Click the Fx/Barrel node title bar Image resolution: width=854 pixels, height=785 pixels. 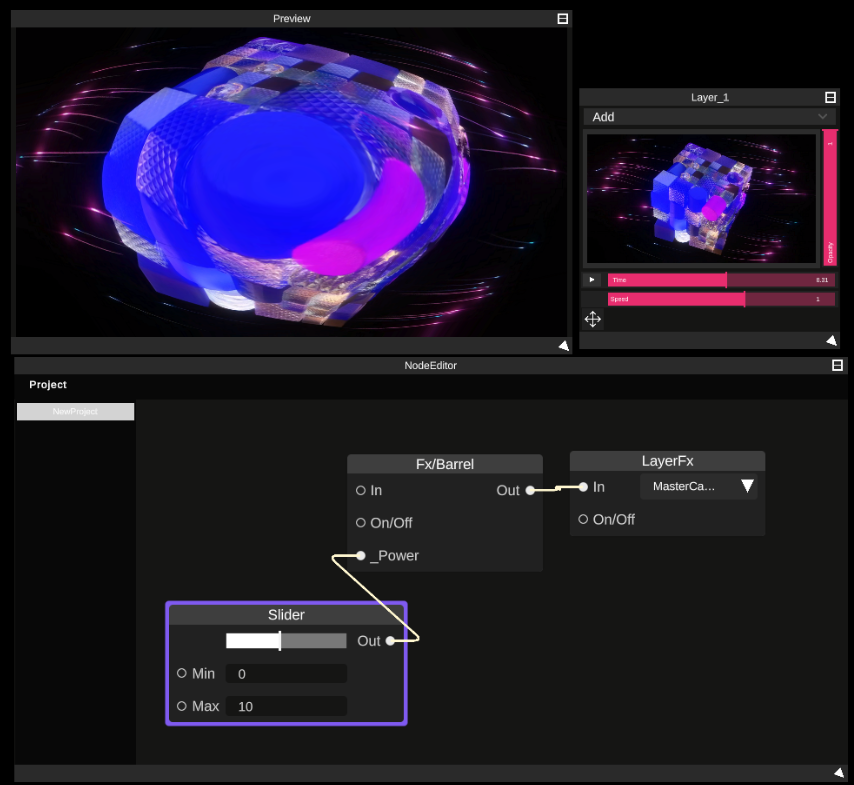tap(444, 464)
